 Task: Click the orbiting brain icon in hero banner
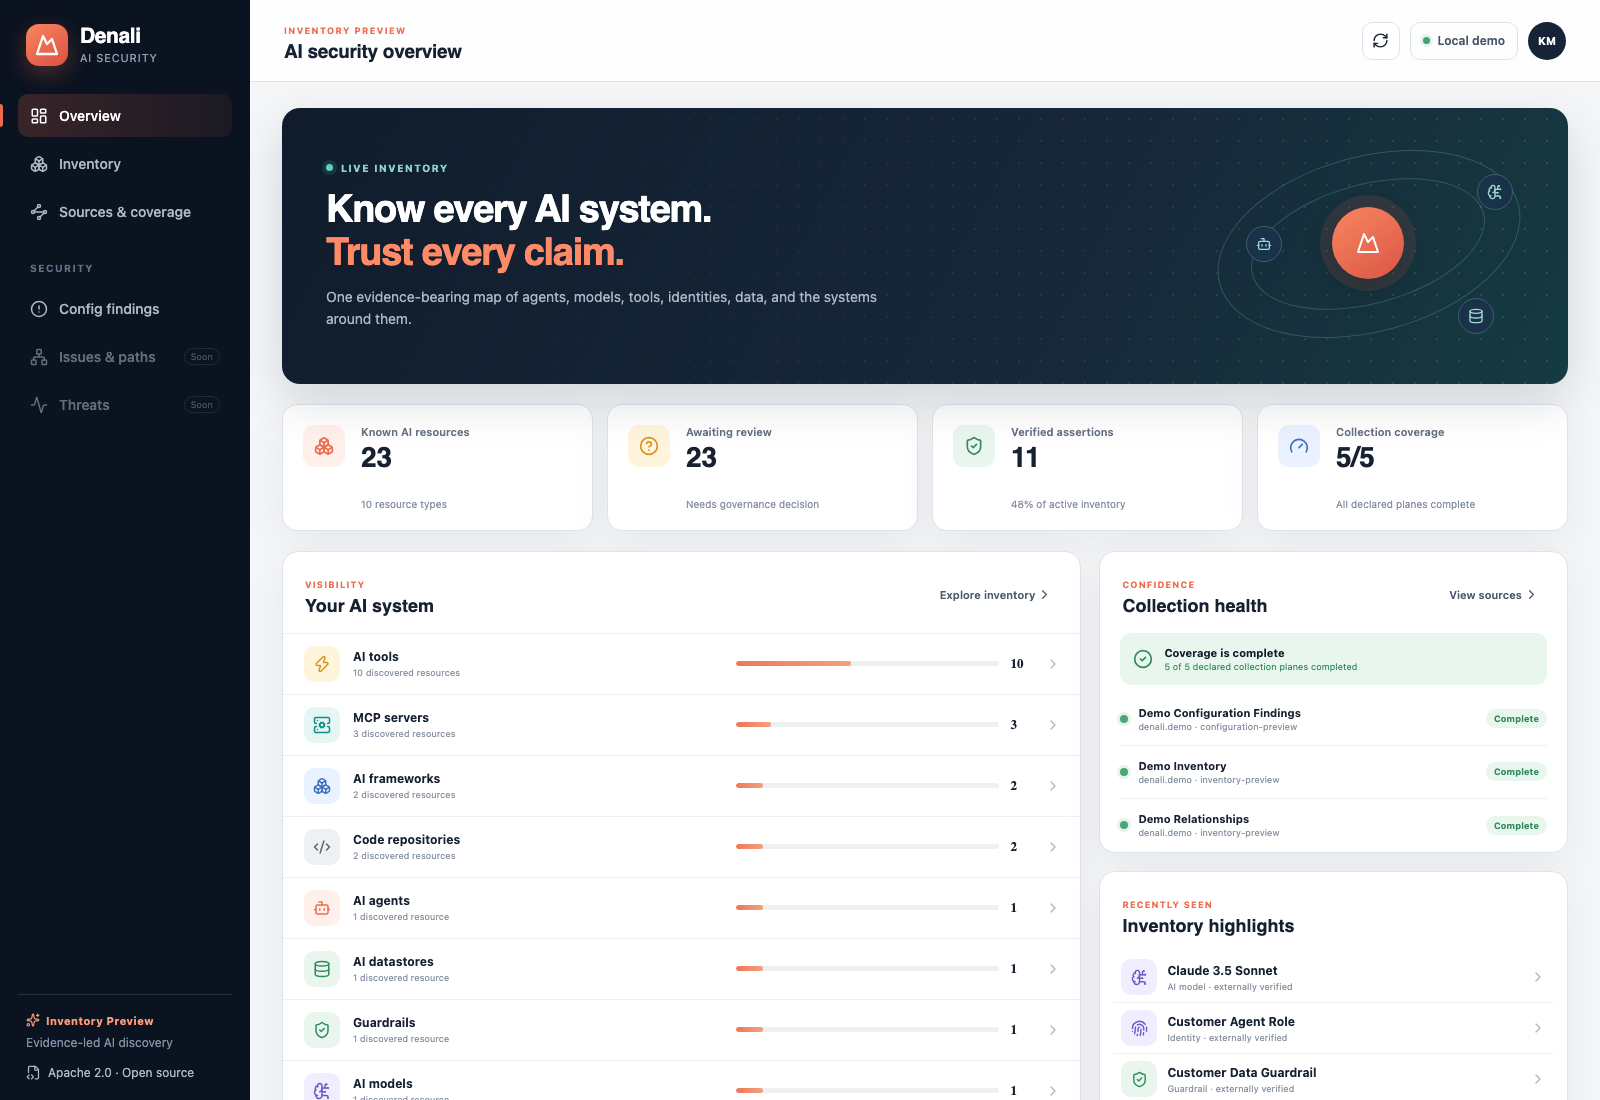click(1495, 192)
